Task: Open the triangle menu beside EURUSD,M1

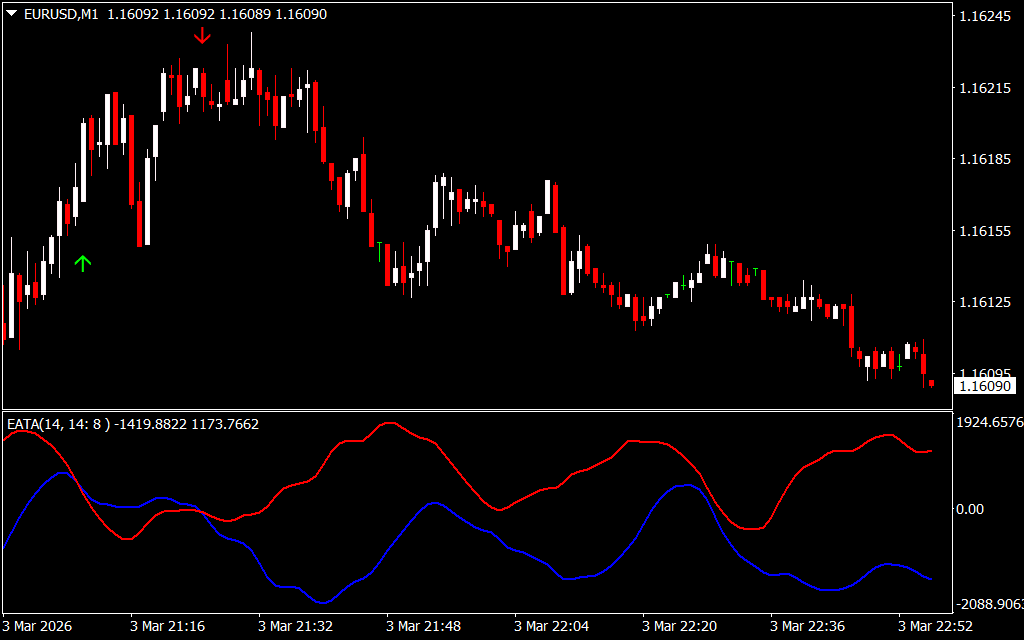Action: pos(11,14)
